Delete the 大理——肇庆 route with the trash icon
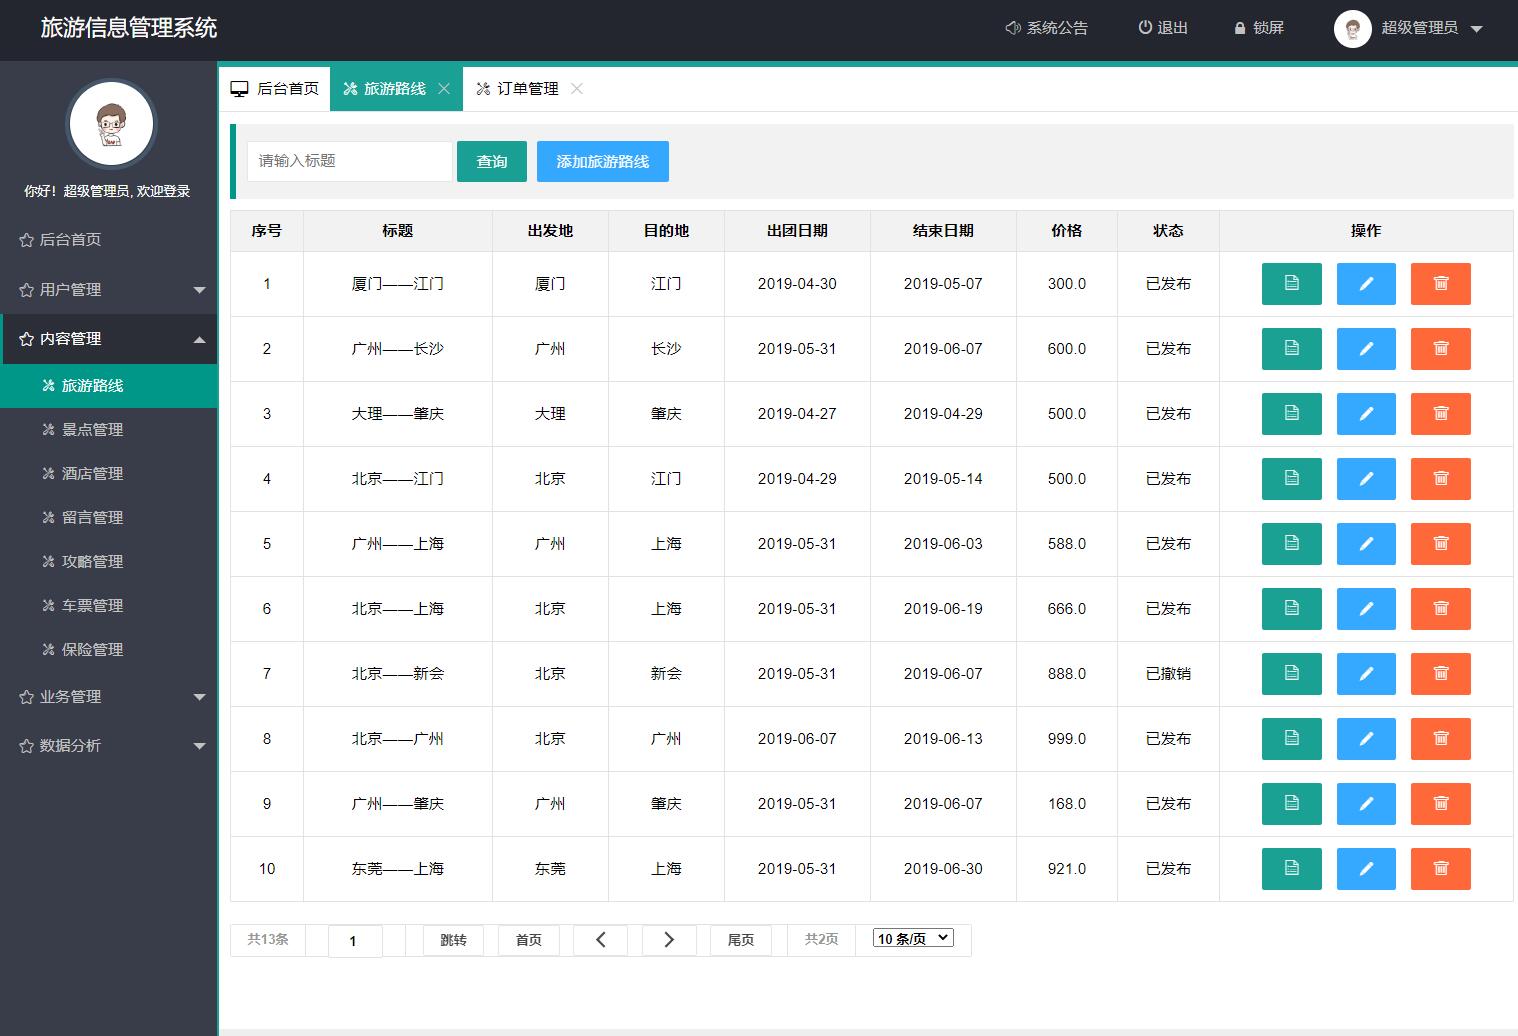Viewport: 1518px width, 1036px height. pos(1440,414)
